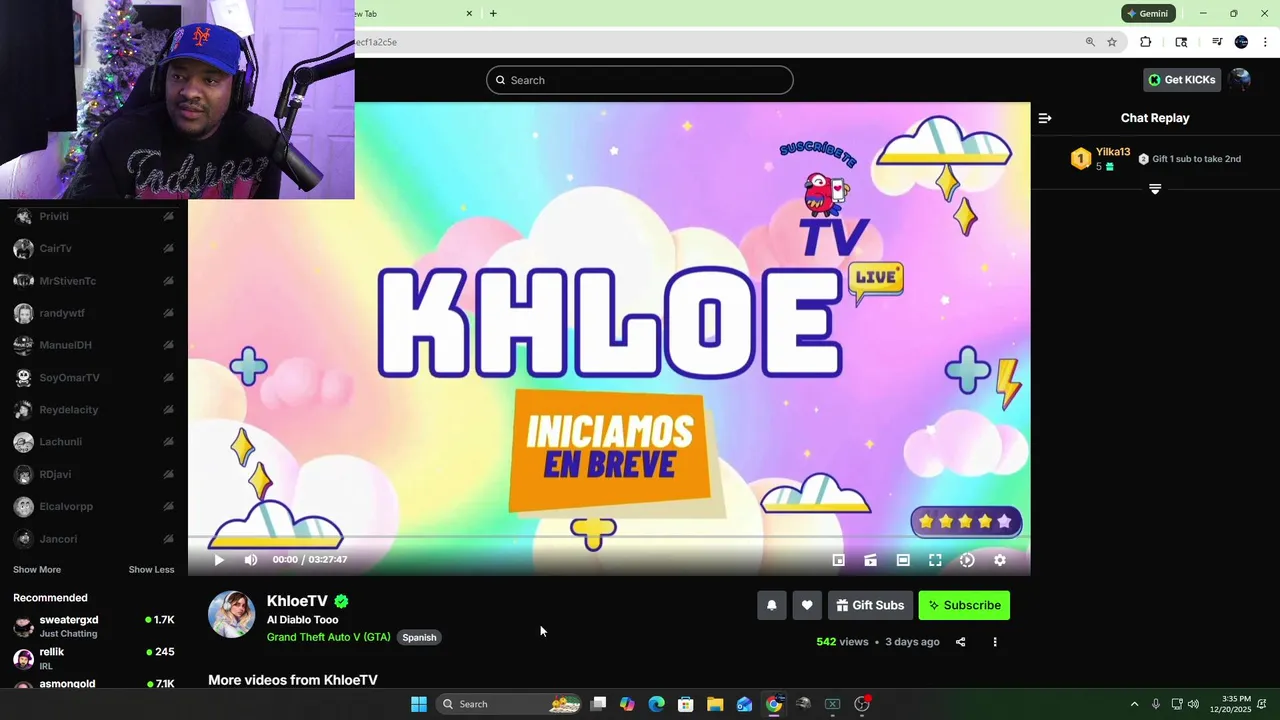
Task: Click Get KICKs button
Action: pos(1182,80)
